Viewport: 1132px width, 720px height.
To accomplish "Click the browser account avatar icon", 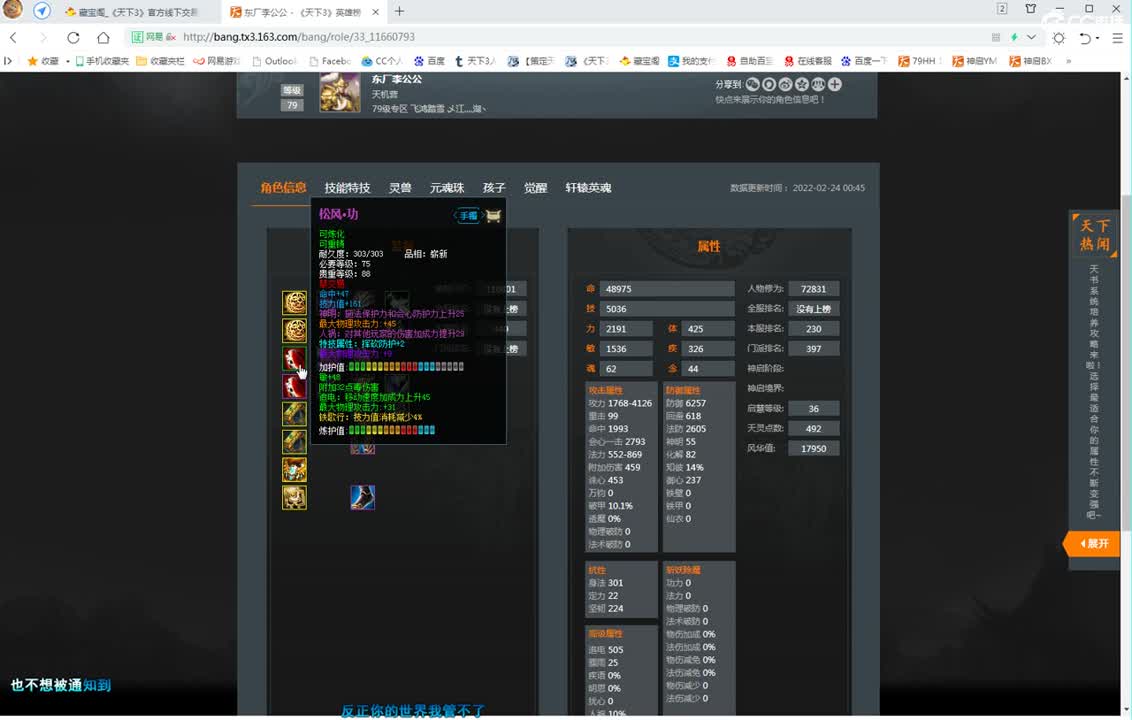I will click(x=12, y=10).
